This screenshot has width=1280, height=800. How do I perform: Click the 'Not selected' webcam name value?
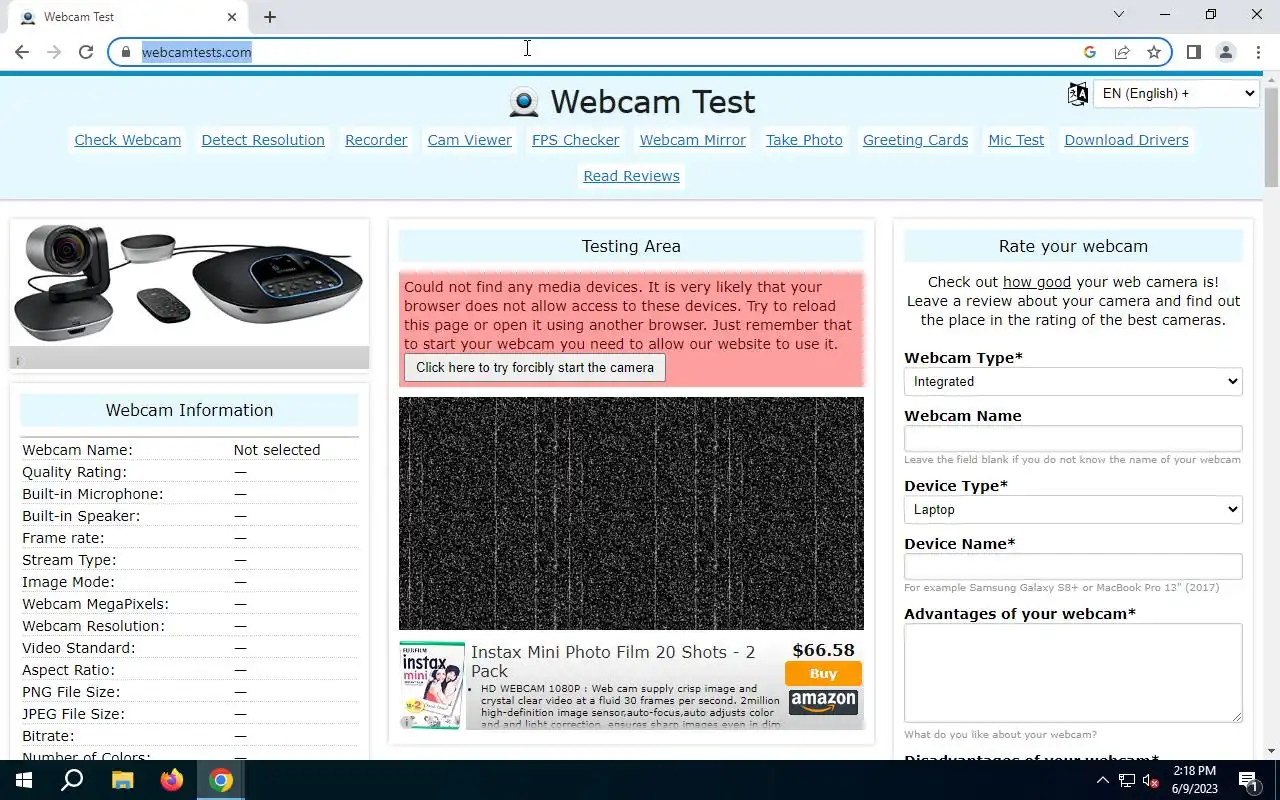tap(277, 450)
